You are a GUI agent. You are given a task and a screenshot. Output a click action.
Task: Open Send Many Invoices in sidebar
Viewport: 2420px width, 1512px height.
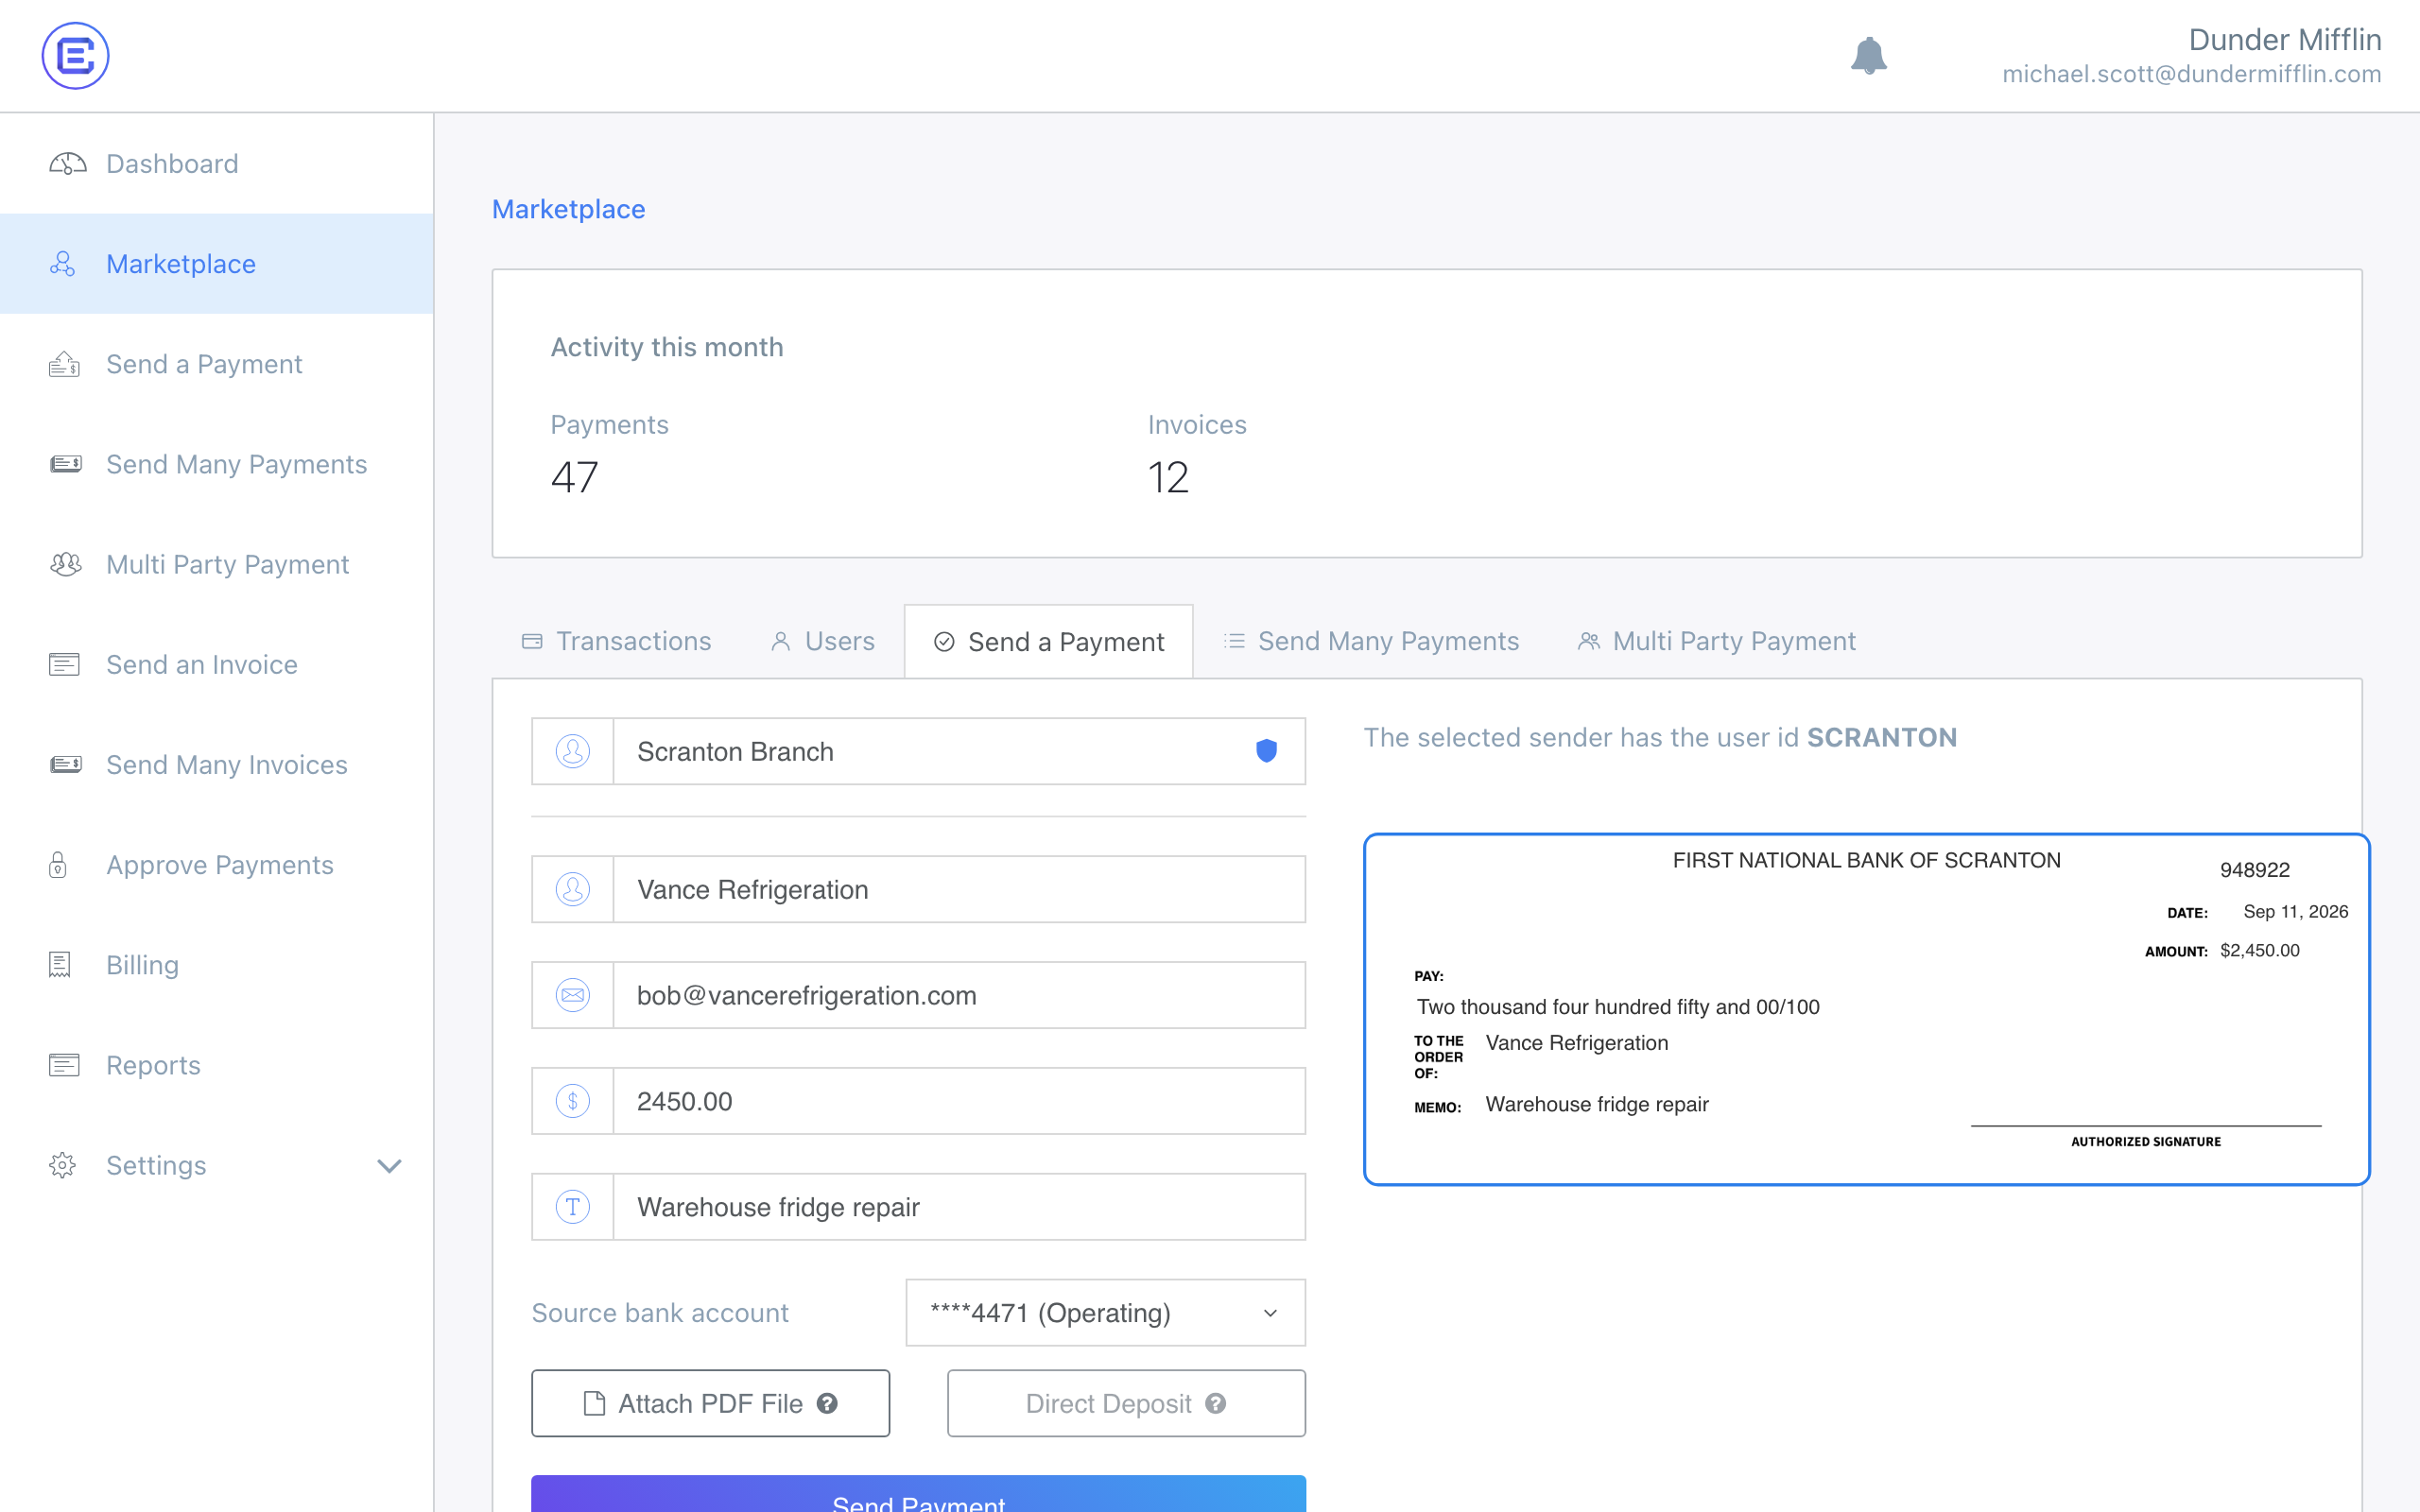pyautogui.click(x=217, y=764)
